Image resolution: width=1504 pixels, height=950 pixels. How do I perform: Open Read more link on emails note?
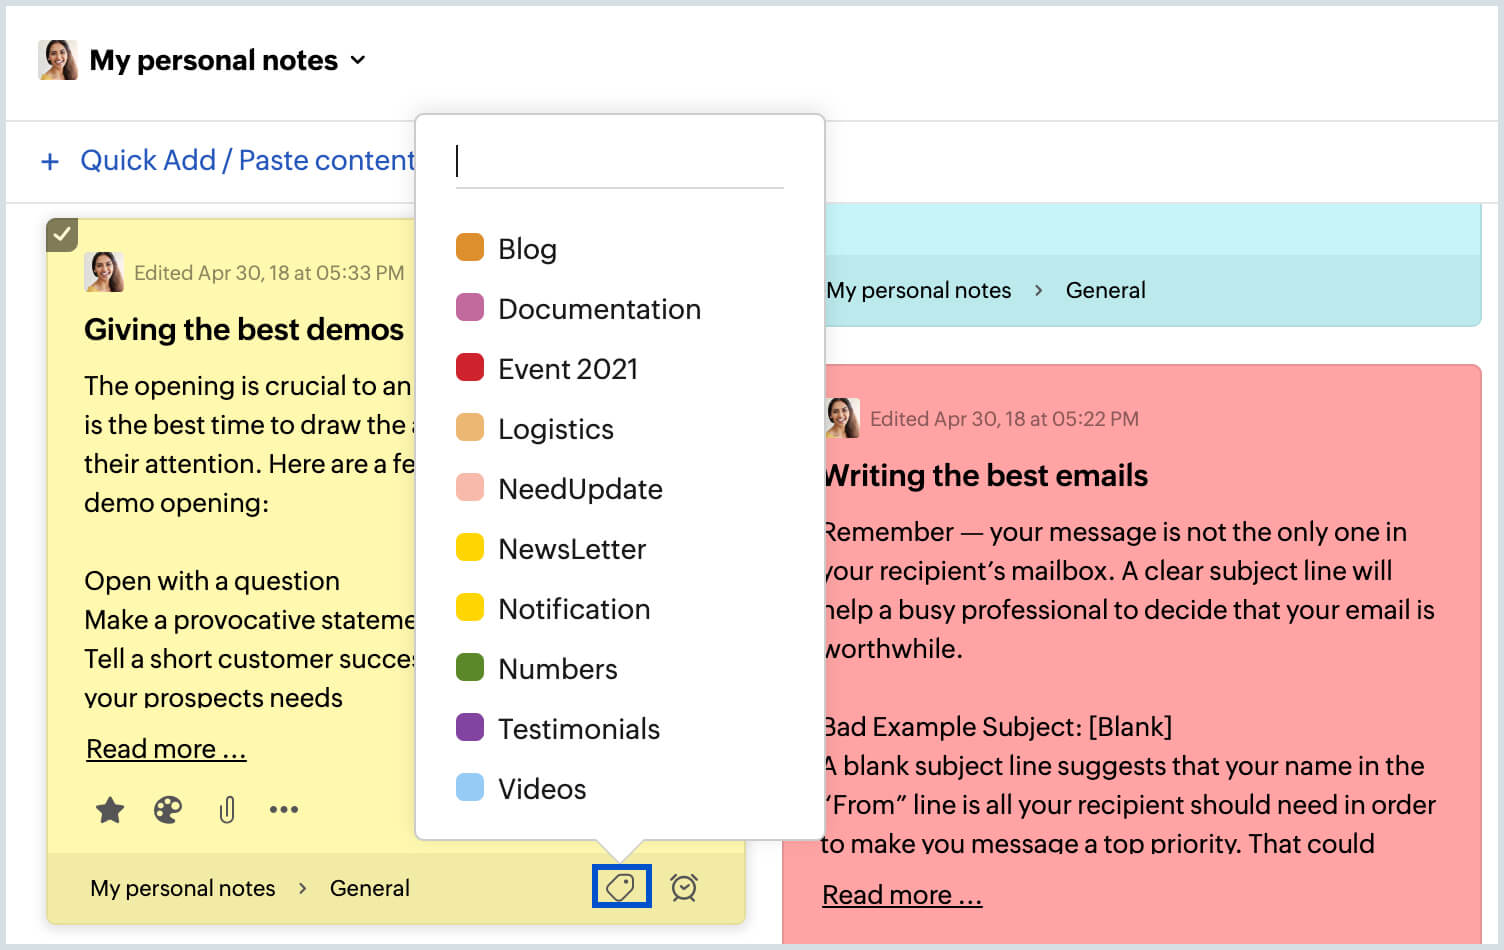pyautogui.click(x=901, y=895)
